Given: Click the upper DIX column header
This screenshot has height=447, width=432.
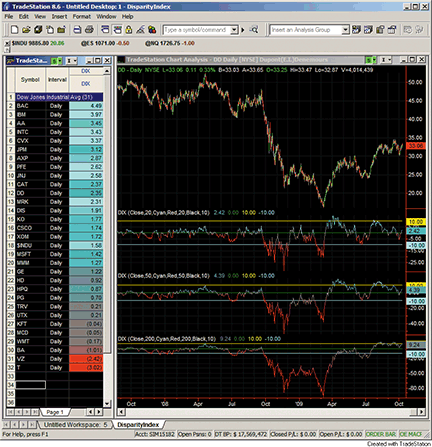Looking at the screenshot, I should [86, 71].
